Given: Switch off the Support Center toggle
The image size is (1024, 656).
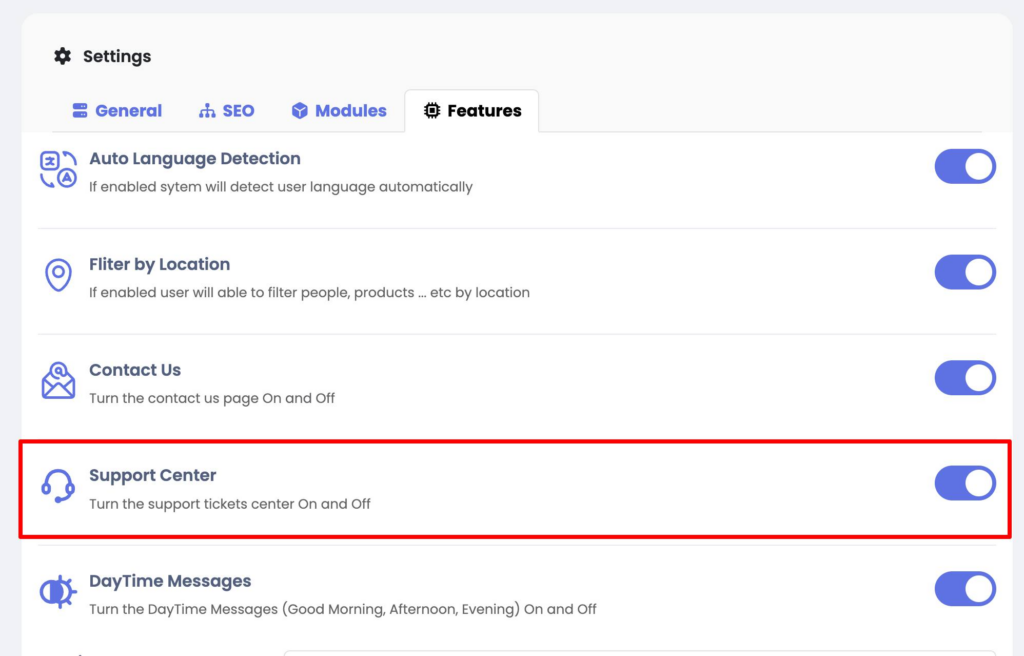Looking at the screenshot, I should (964, 483).
